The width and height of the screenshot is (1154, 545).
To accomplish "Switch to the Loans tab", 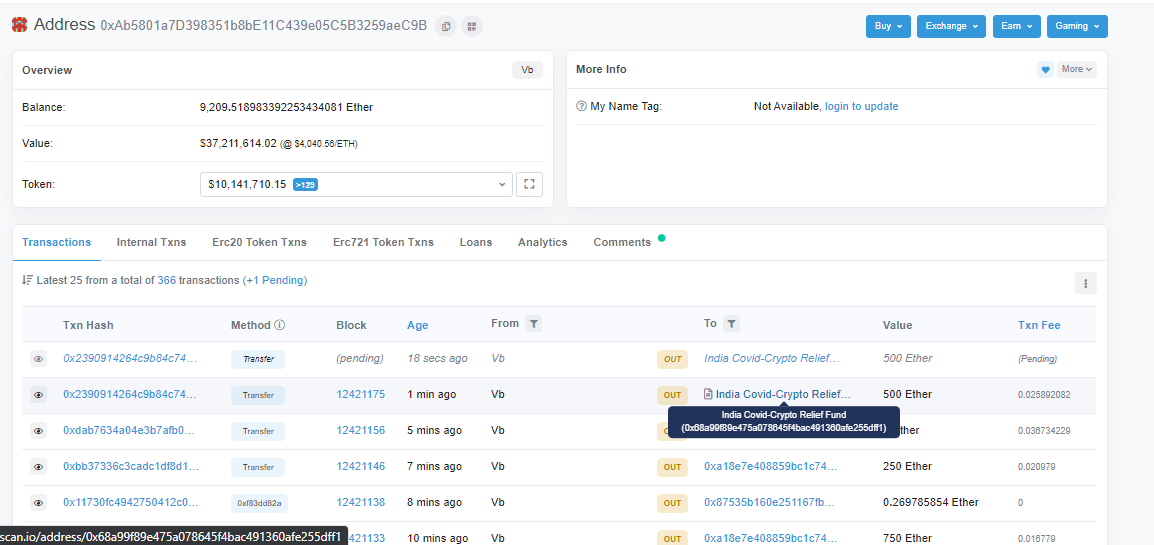I will pyautogui.click(x=475, y=242).
